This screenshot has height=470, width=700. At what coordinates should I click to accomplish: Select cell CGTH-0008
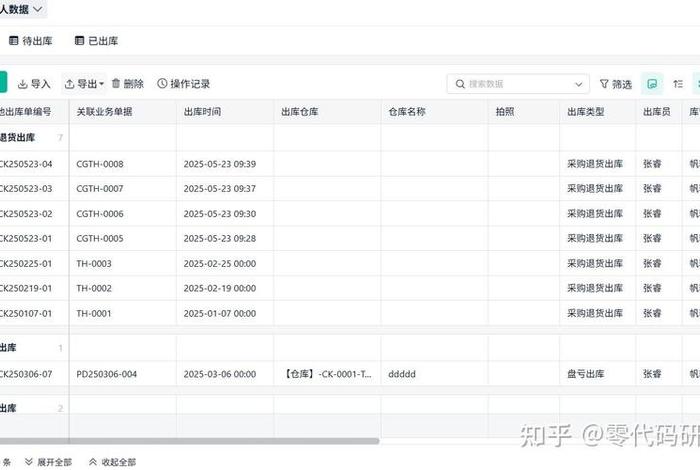coord(100,164)
